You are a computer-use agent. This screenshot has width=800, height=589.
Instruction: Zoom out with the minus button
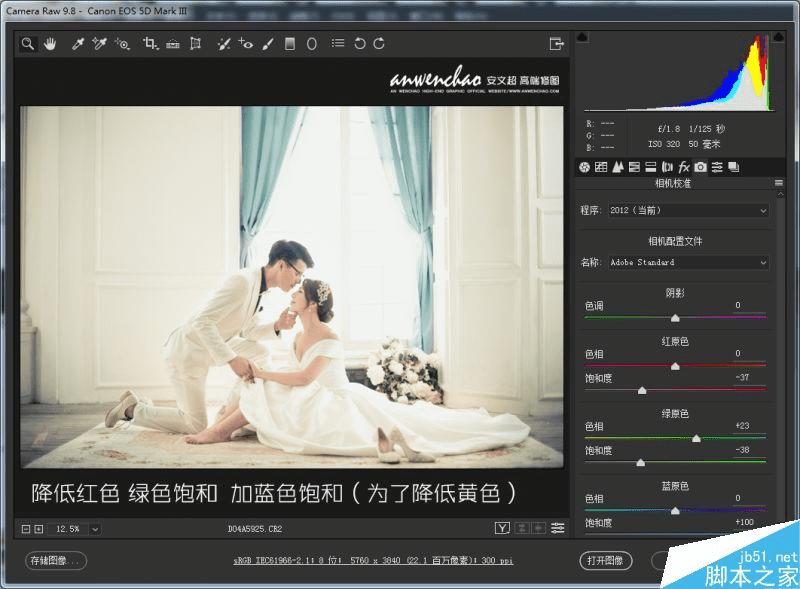[26, 529]
